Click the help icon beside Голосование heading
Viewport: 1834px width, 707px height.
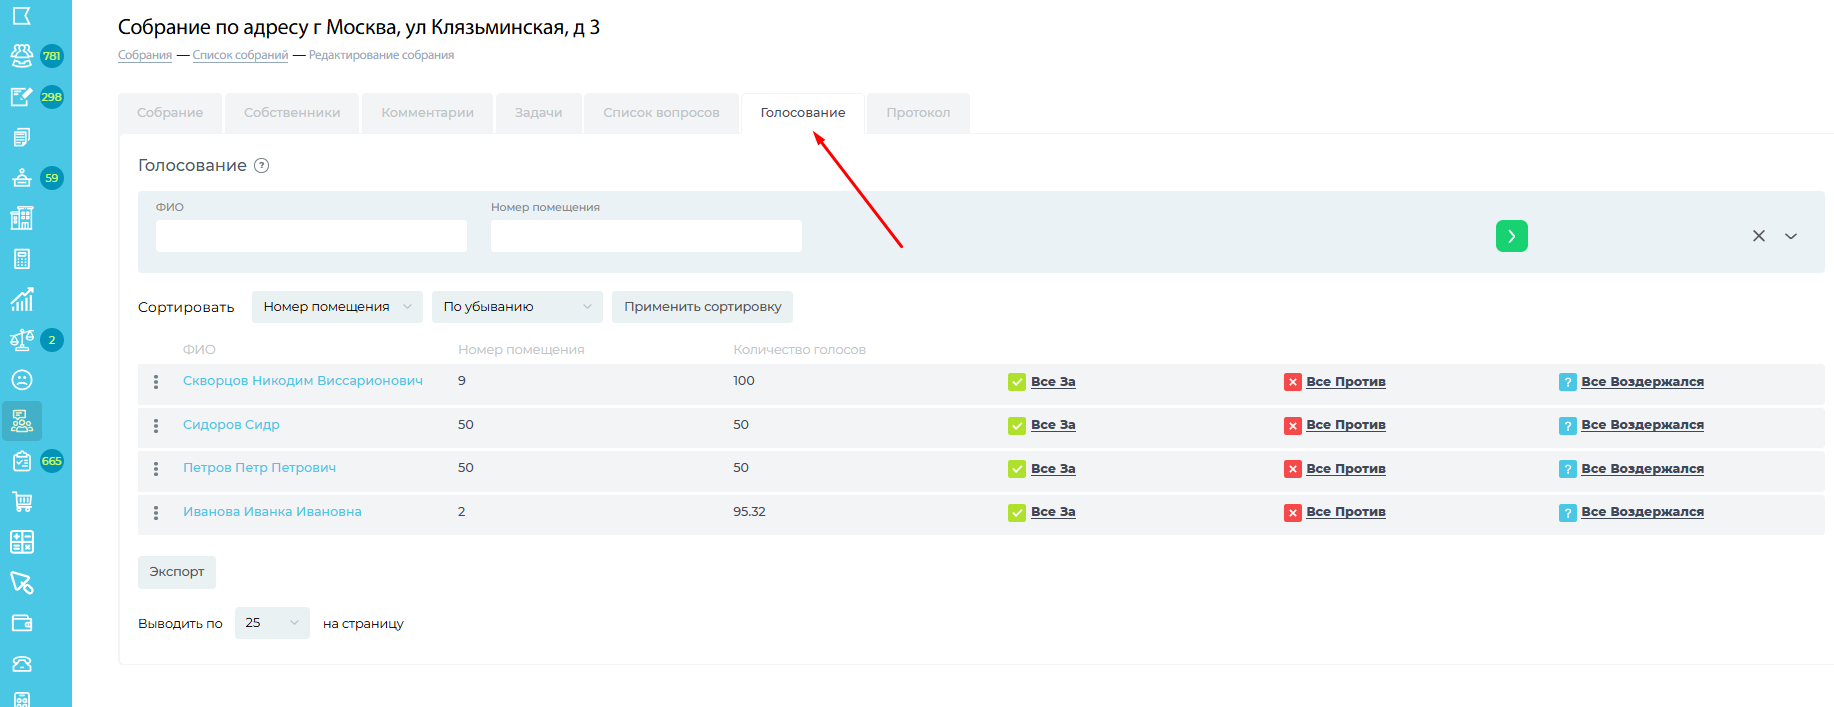pyautogui.click(x=262, y=166)
